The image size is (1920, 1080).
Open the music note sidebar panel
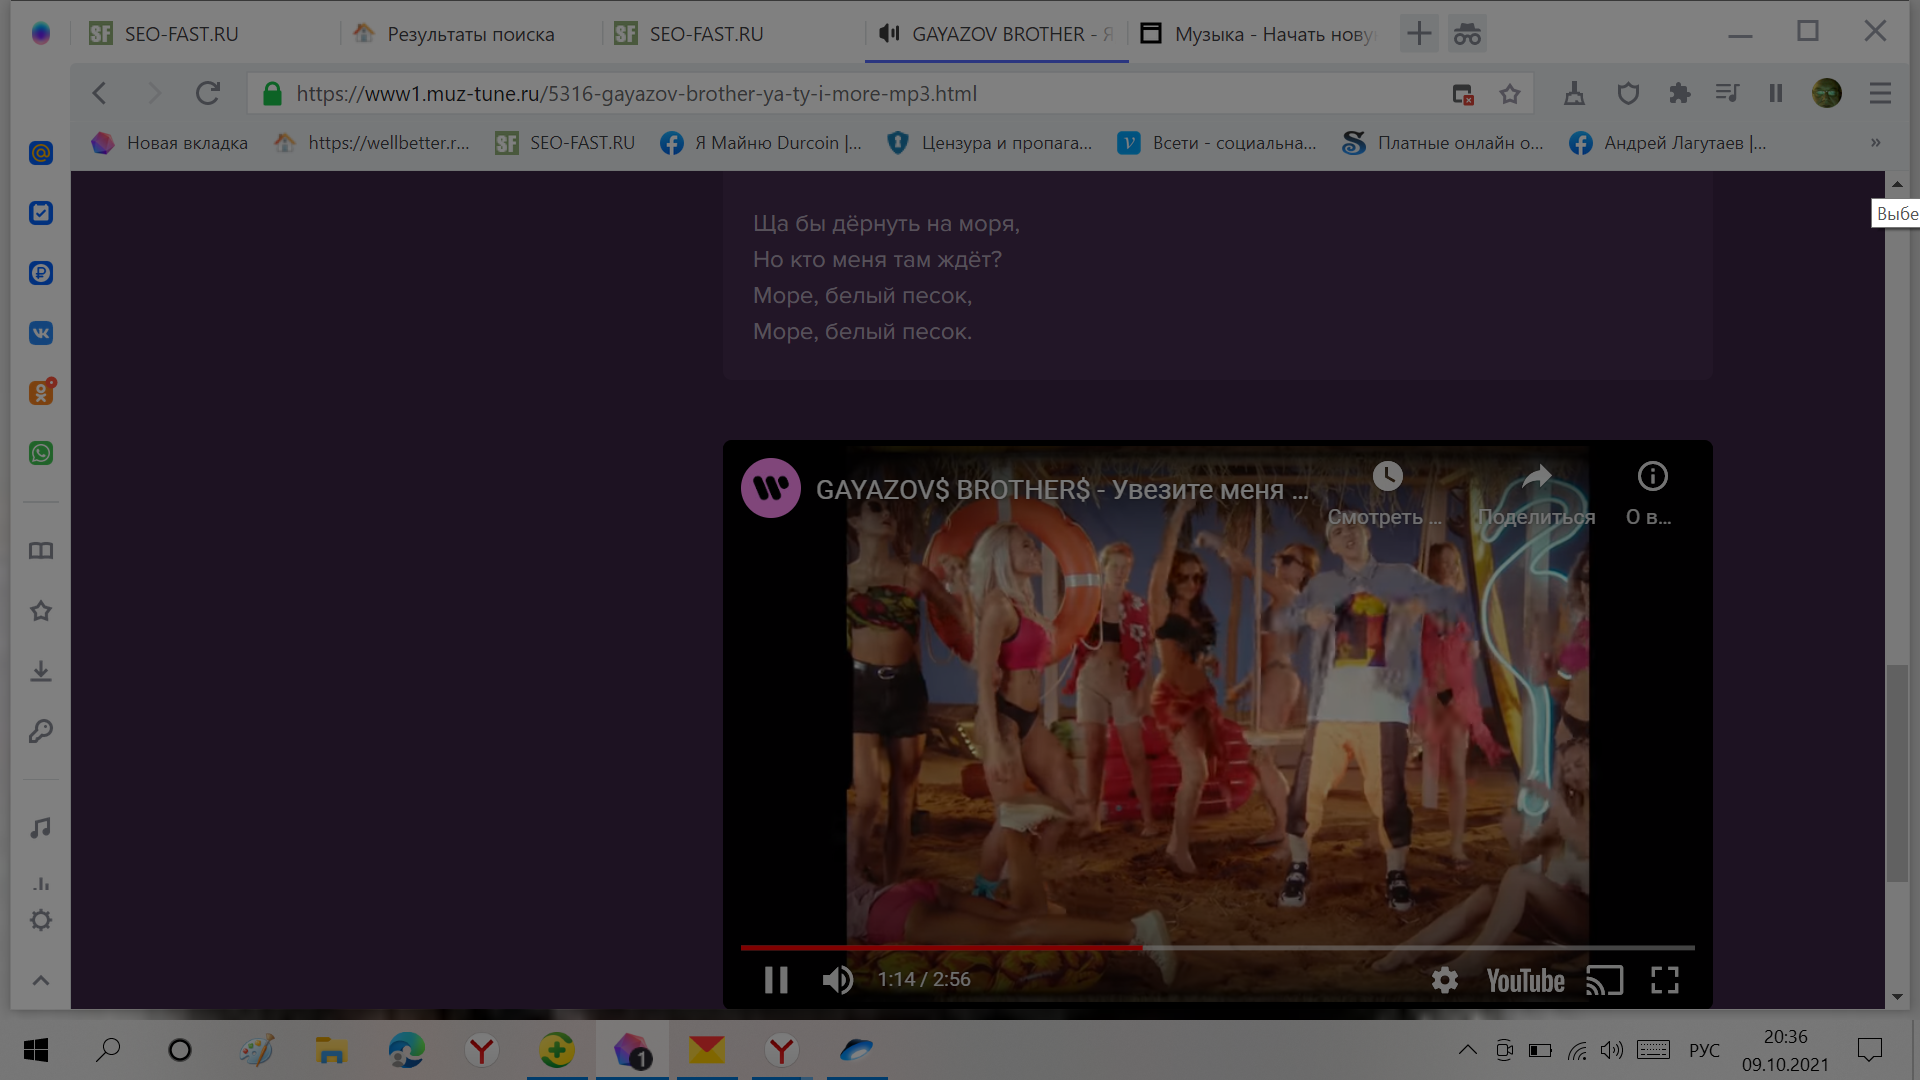[x=41, y=828]
